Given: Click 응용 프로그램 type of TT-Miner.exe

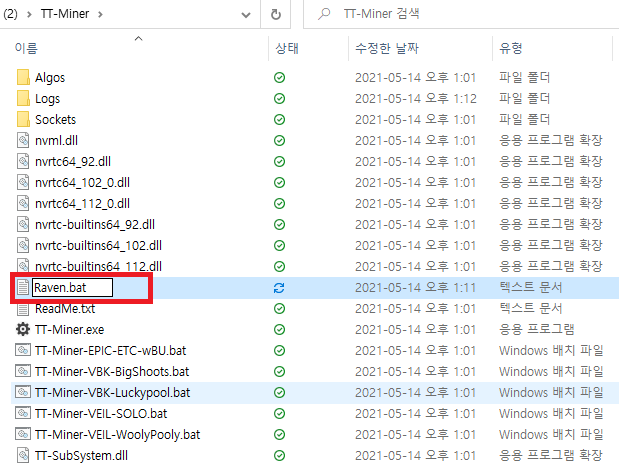Looking at the screenshot, I should click(536, 330).
